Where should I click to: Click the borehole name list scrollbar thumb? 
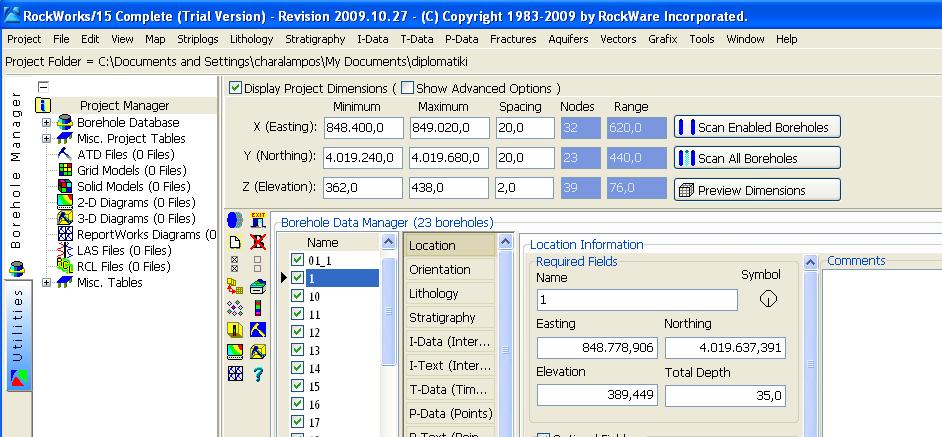point(389,311)
